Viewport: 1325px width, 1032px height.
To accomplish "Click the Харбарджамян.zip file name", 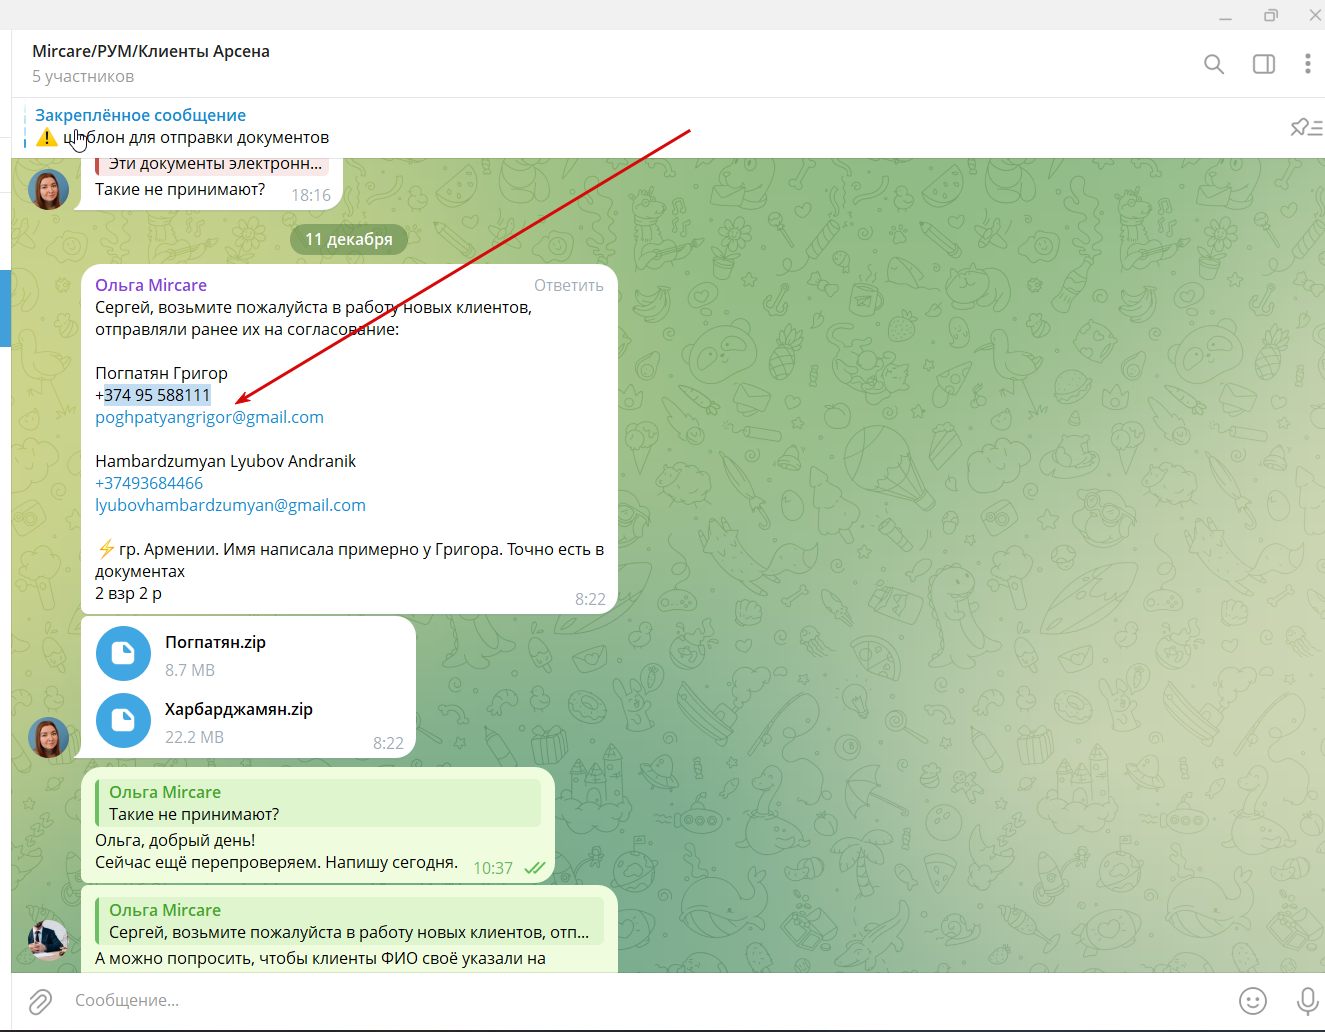I will point(239,709).
